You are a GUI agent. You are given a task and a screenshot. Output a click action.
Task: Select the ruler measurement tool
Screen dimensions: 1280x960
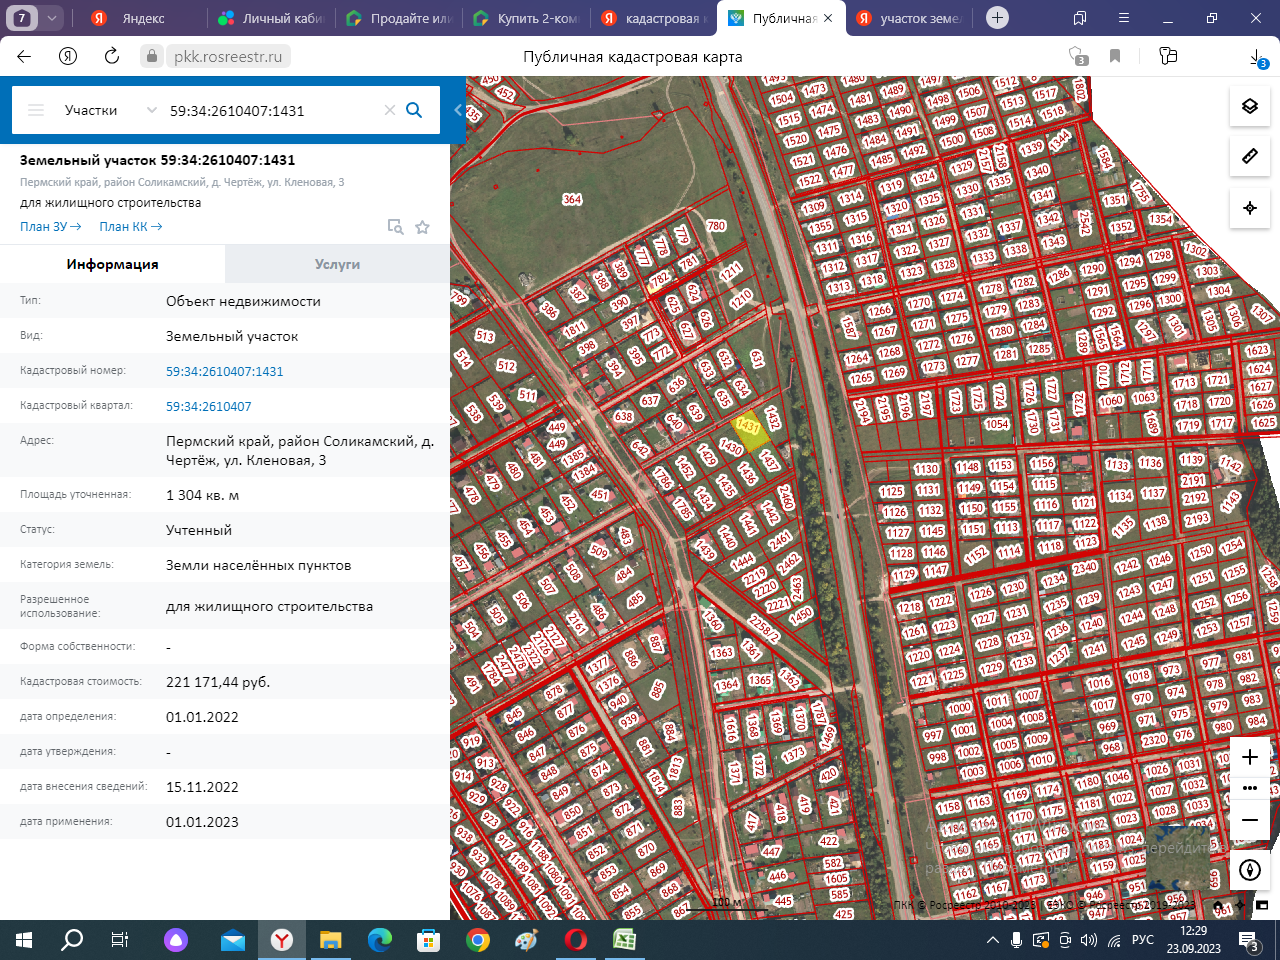(1249, 157)
